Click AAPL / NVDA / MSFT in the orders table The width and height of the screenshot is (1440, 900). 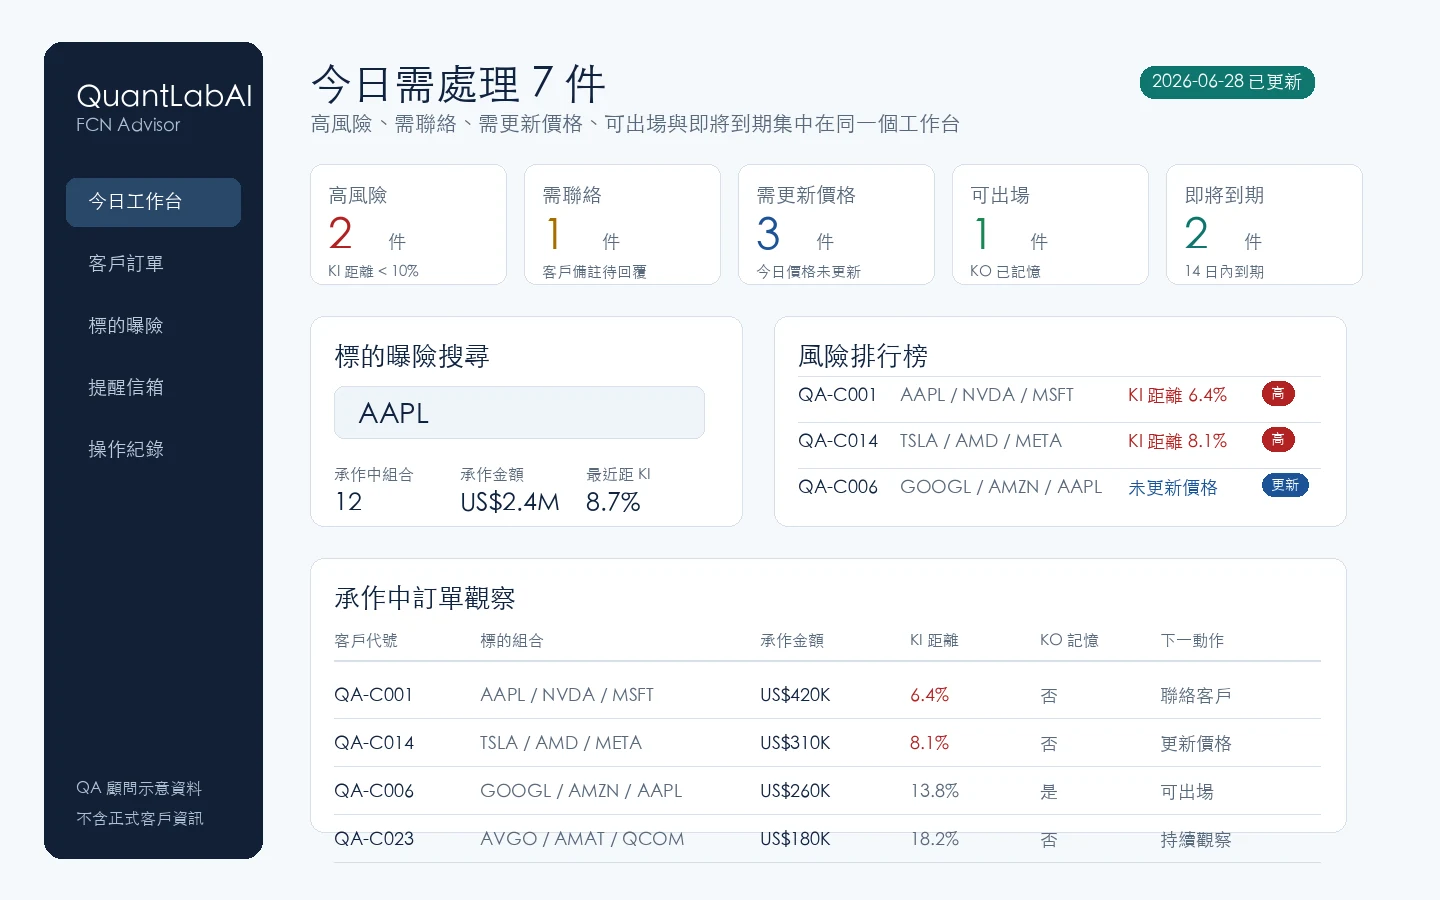567,695
